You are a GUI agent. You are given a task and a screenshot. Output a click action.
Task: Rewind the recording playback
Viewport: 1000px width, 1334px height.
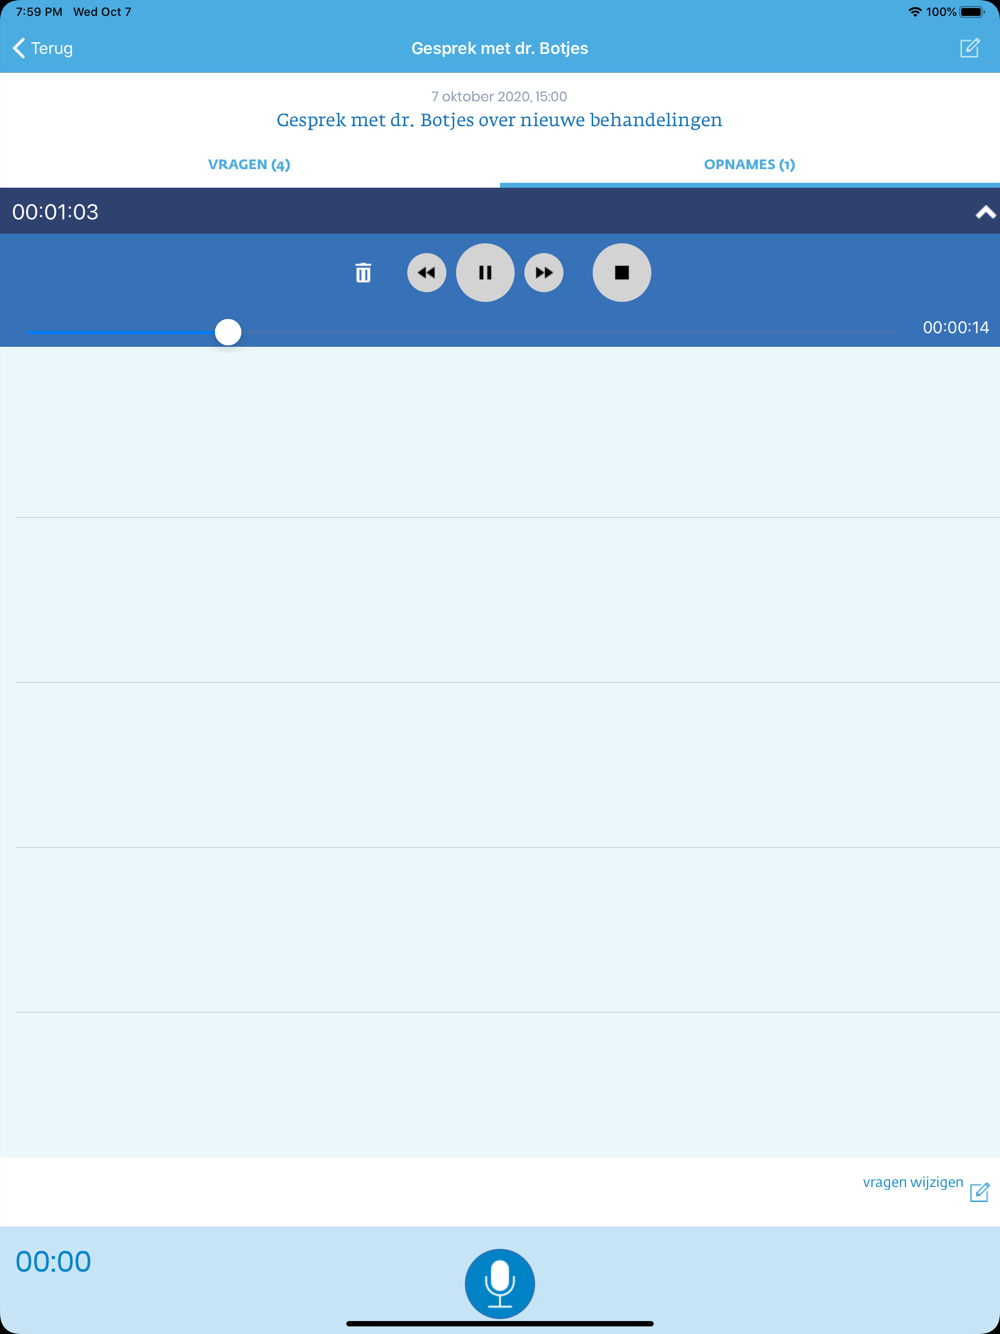[427, 273]
